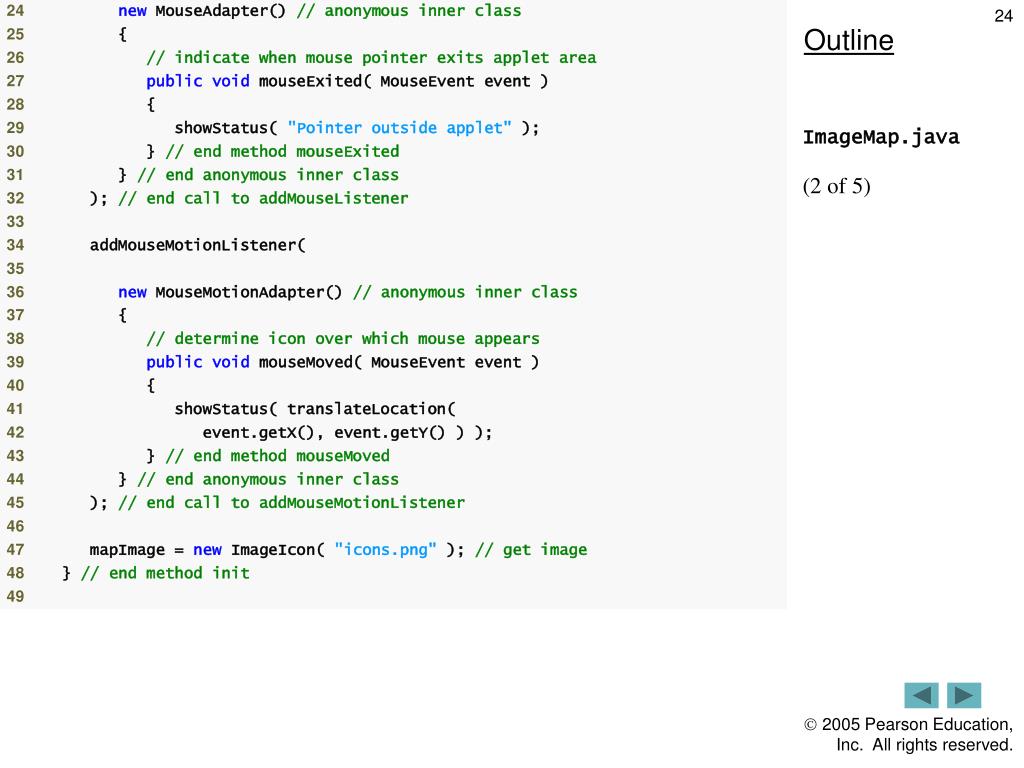Select the "Pointer outside applet" string
1024x768 pixels.
(399, 128)
